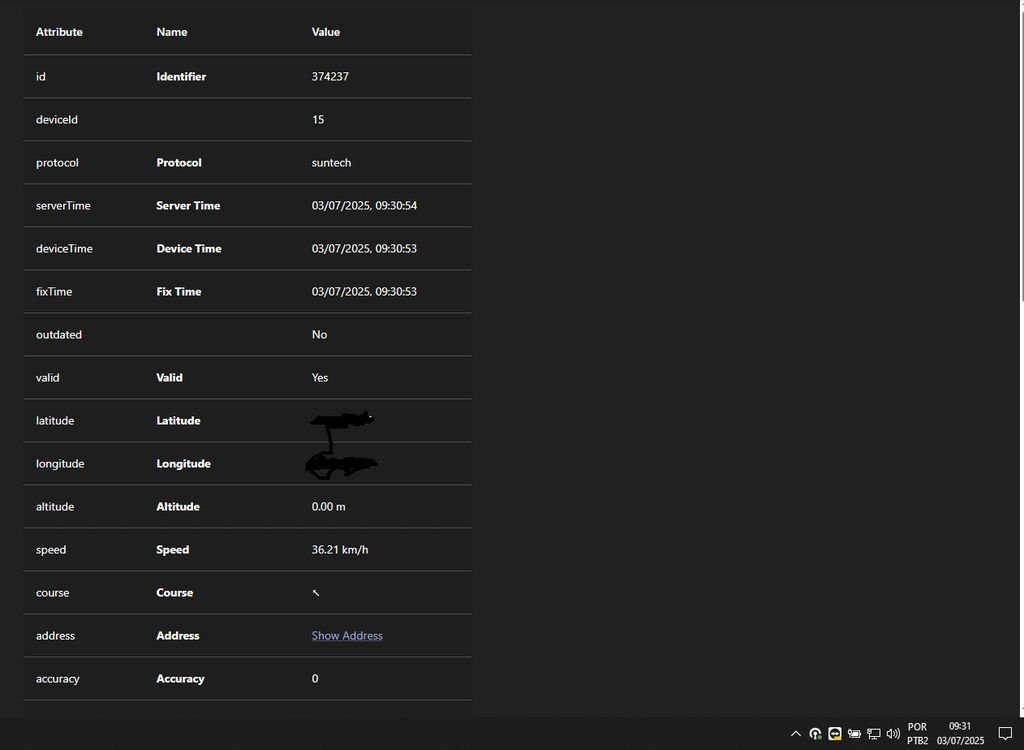
Task: Open the clock showing 09:31
Action: pyautogui.click(x=960, y=734)
